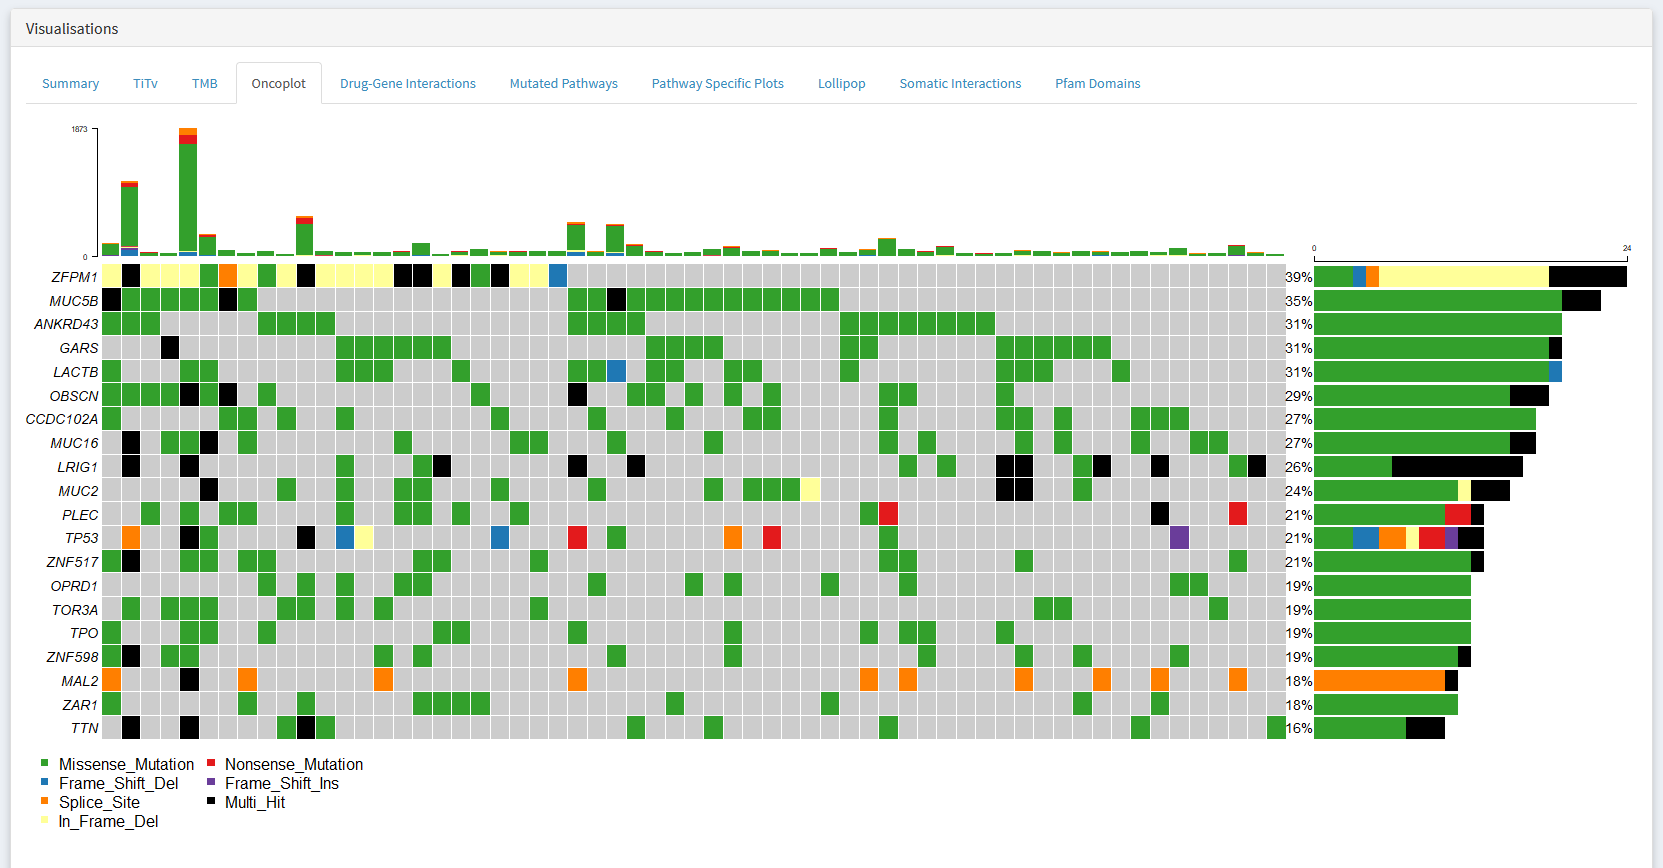
Task: Click the LACTB gene label
Action: tap(76, 372)
